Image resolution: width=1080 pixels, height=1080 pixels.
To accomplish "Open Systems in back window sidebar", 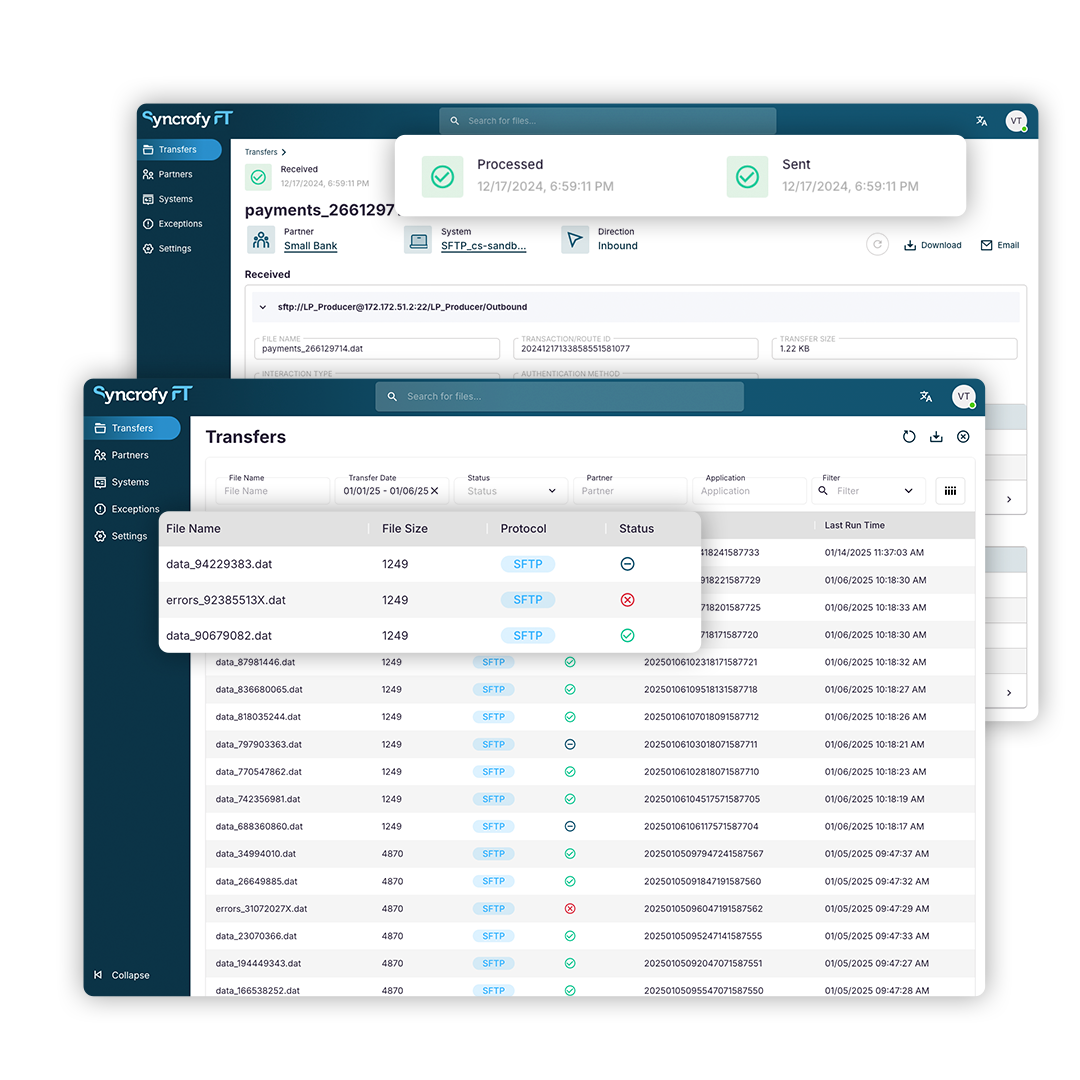I will [167, 199].
